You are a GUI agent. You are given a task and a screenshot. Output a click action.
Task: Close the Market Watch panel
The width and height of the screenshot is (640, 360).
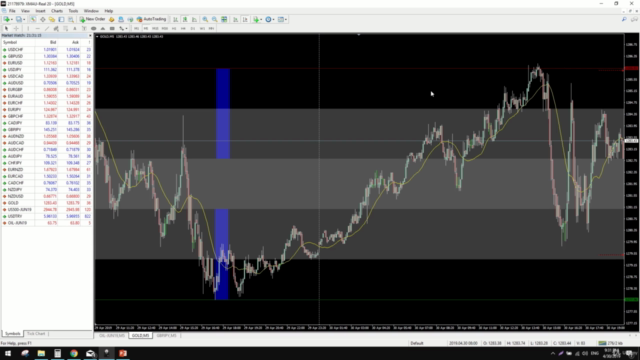pos(90,36)
